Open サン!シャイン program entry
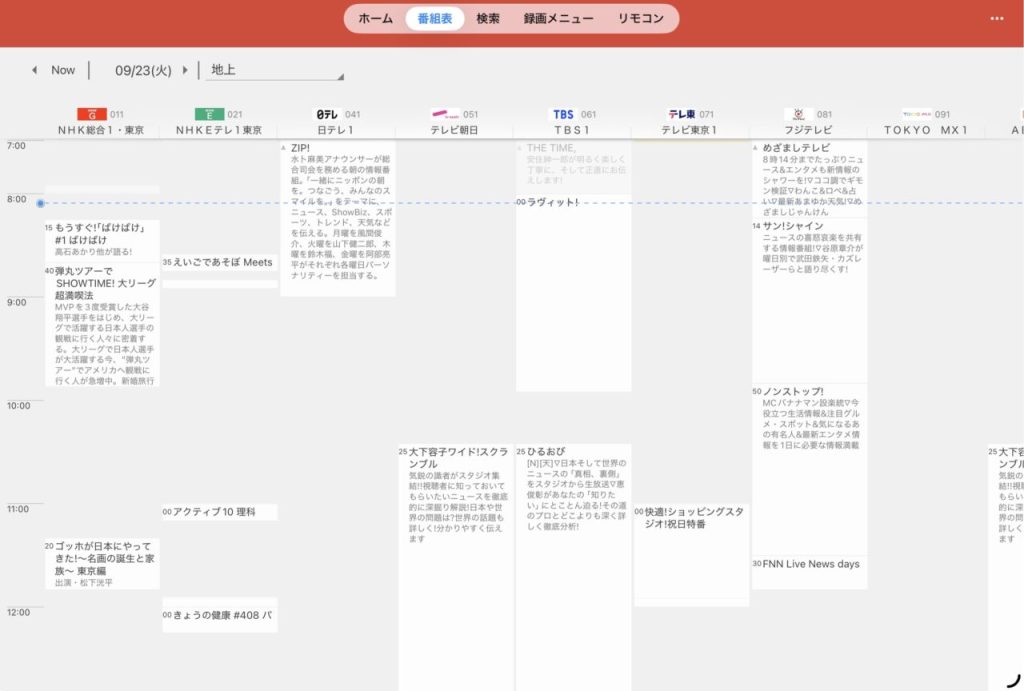 [x=809, y=301]
